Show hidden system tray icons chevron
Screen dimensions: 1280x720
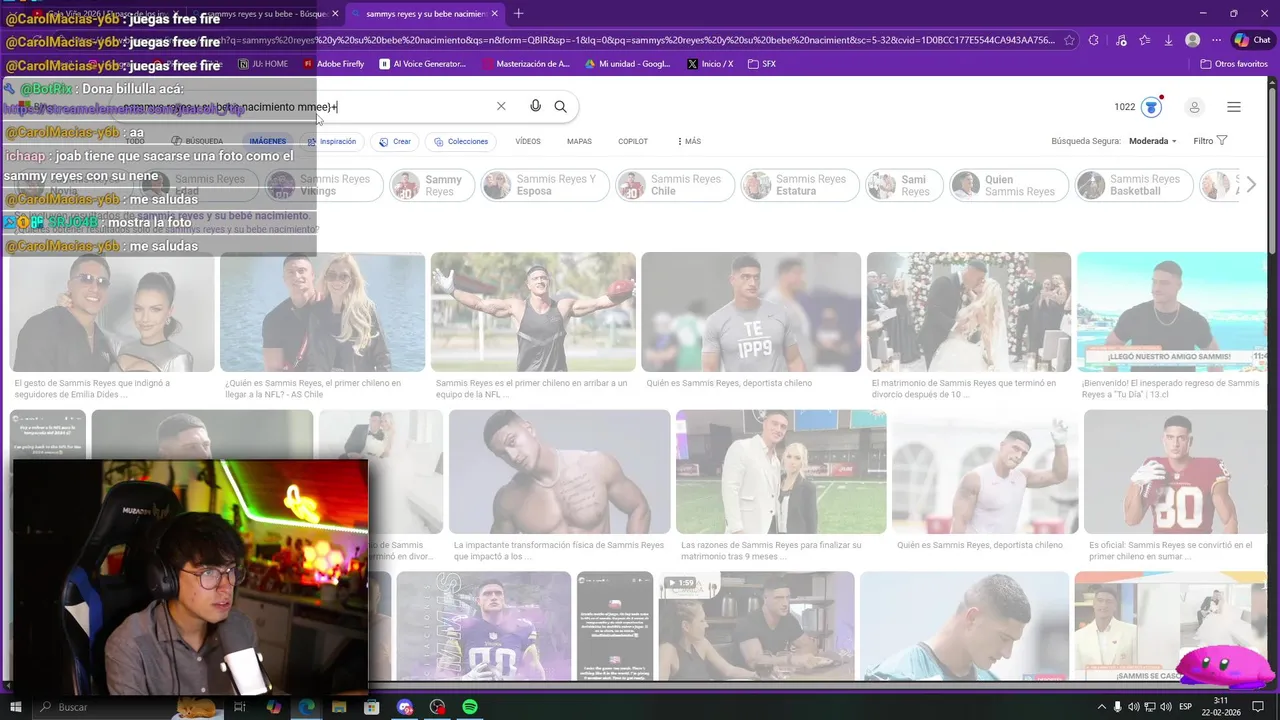pyautogui.click(x=1102, y=707)
